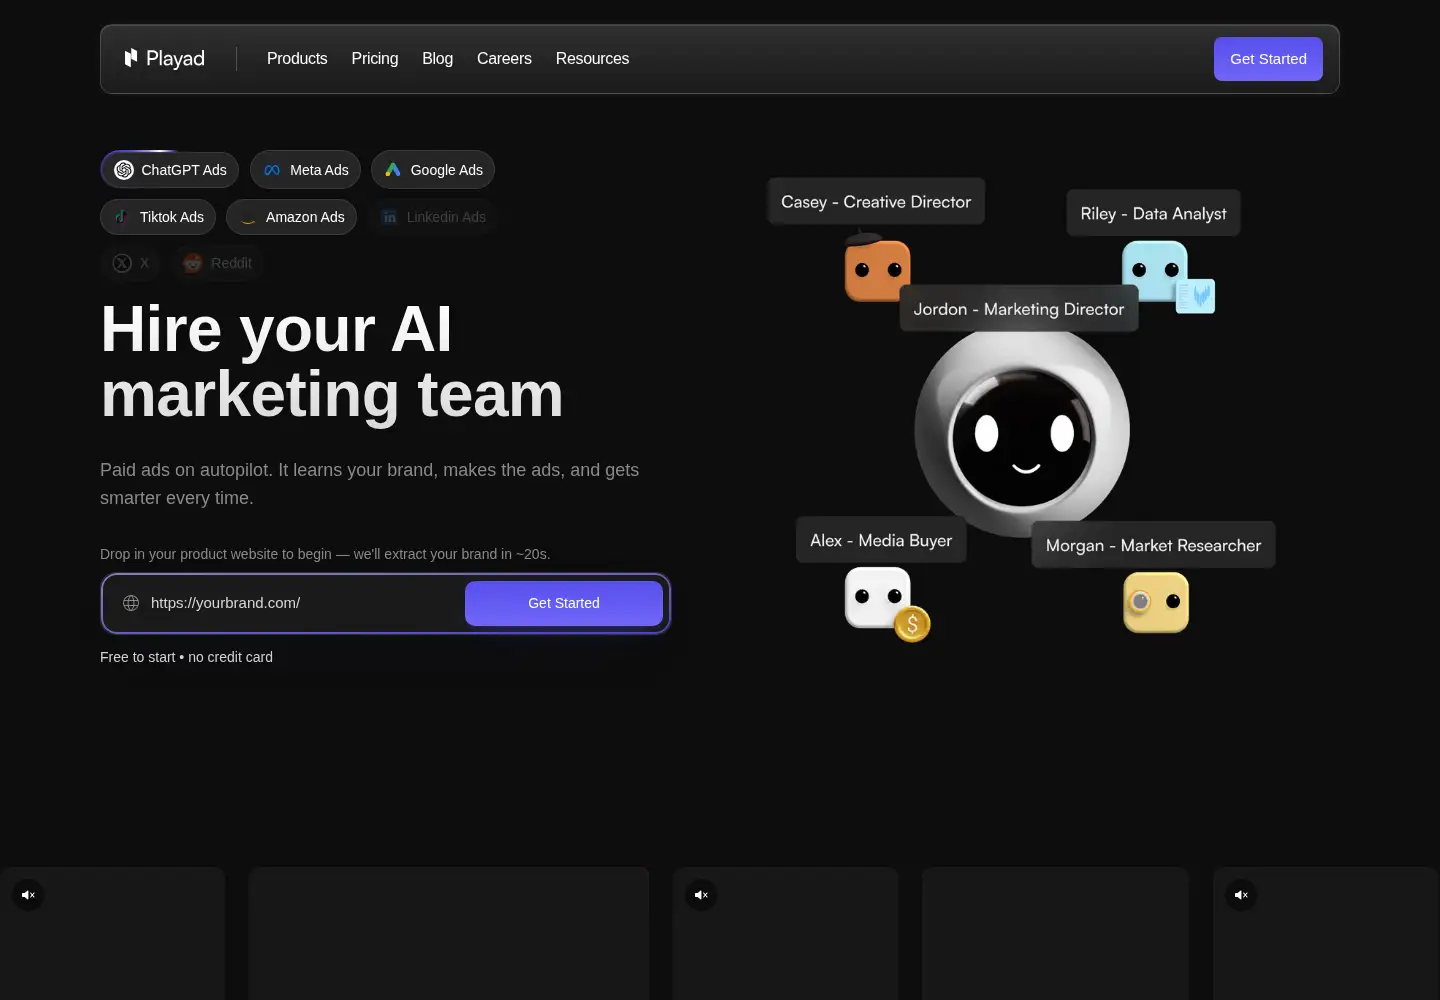This screenshot has height=1000, width=1440.
Task: Open the Blog link
Action: point(437,59)
